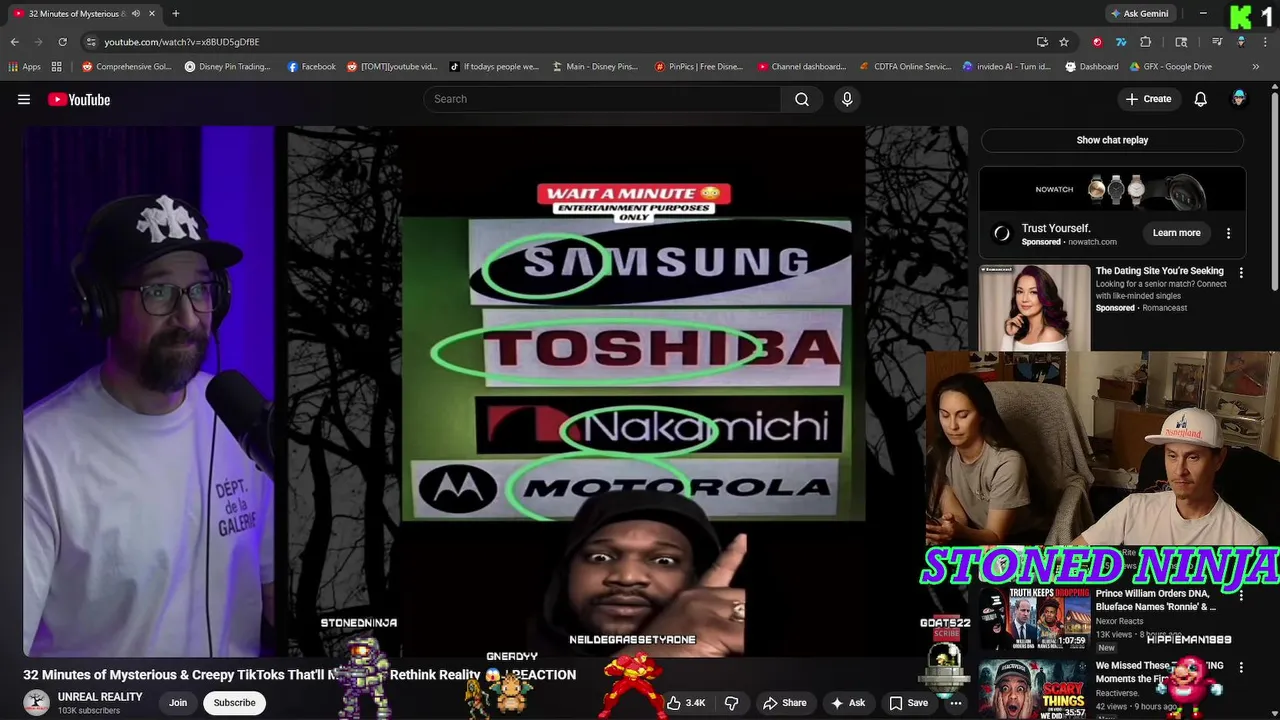Select the 32 Minutes of Mysterious tab
The width and height of the screenshot is (1280, 720).
(x=85, y=14)
